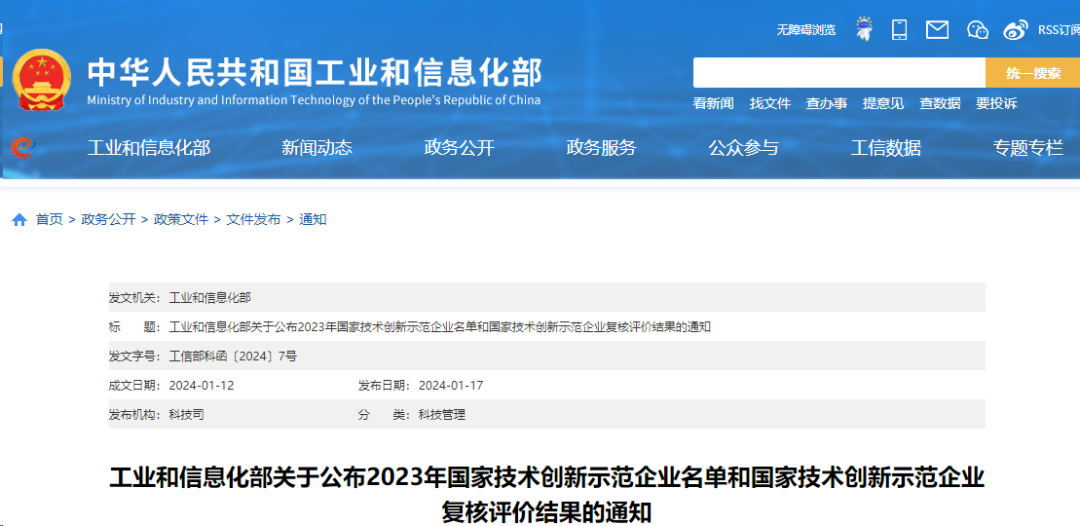1080x526 pixels.
Task: Select document number 工信部科函〔2024〕7号
Action: point(233,357)
